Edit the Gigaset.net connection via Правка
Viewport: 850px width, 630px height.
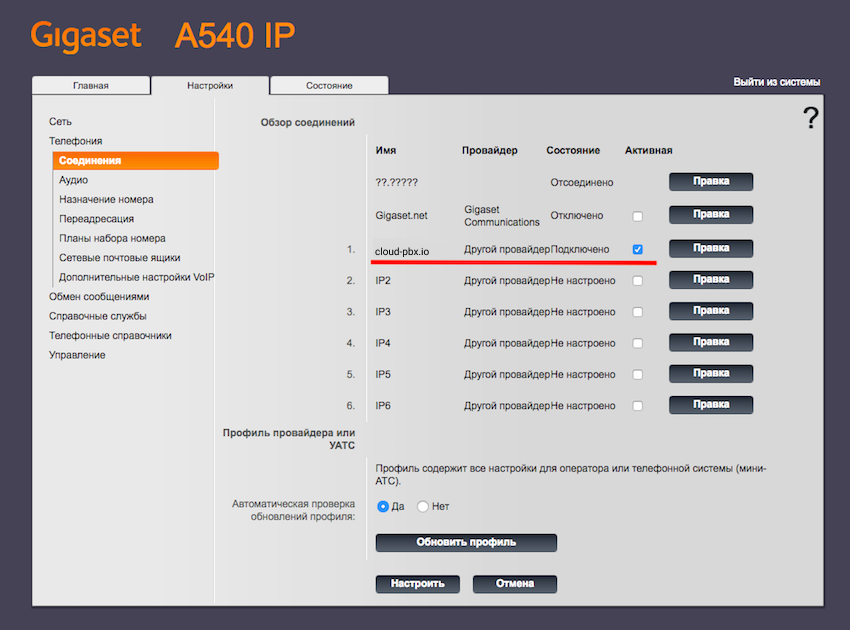click(710, 214)
